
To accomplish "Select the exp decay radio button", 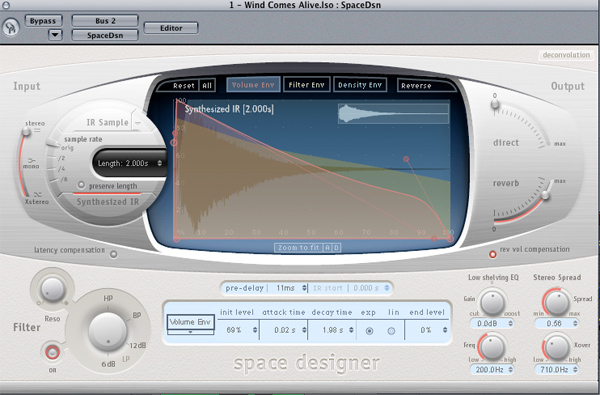I will (369, 331).
